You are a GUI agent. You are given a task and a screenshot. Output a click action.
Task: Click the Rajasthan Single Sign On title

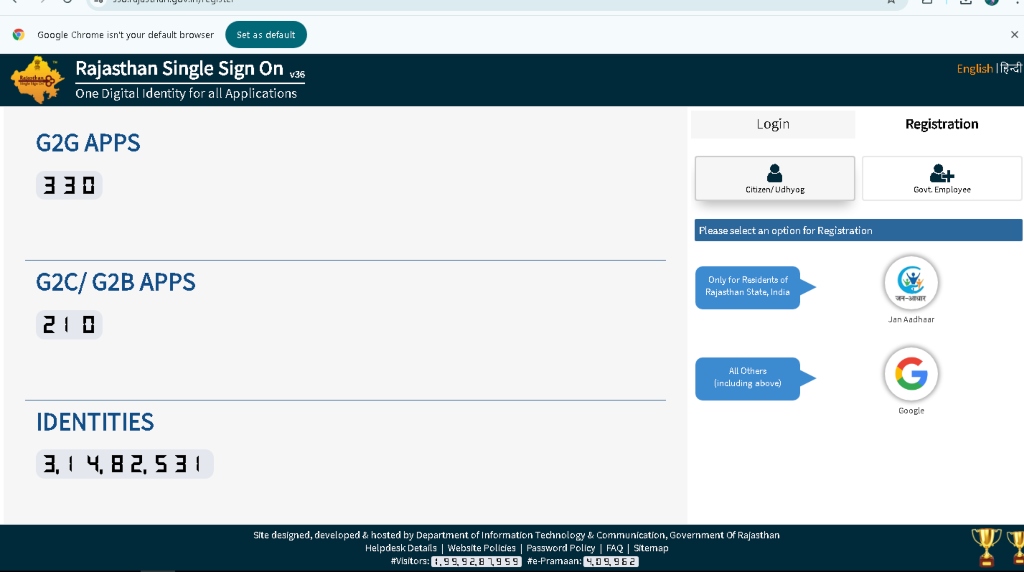coord(180,69)
